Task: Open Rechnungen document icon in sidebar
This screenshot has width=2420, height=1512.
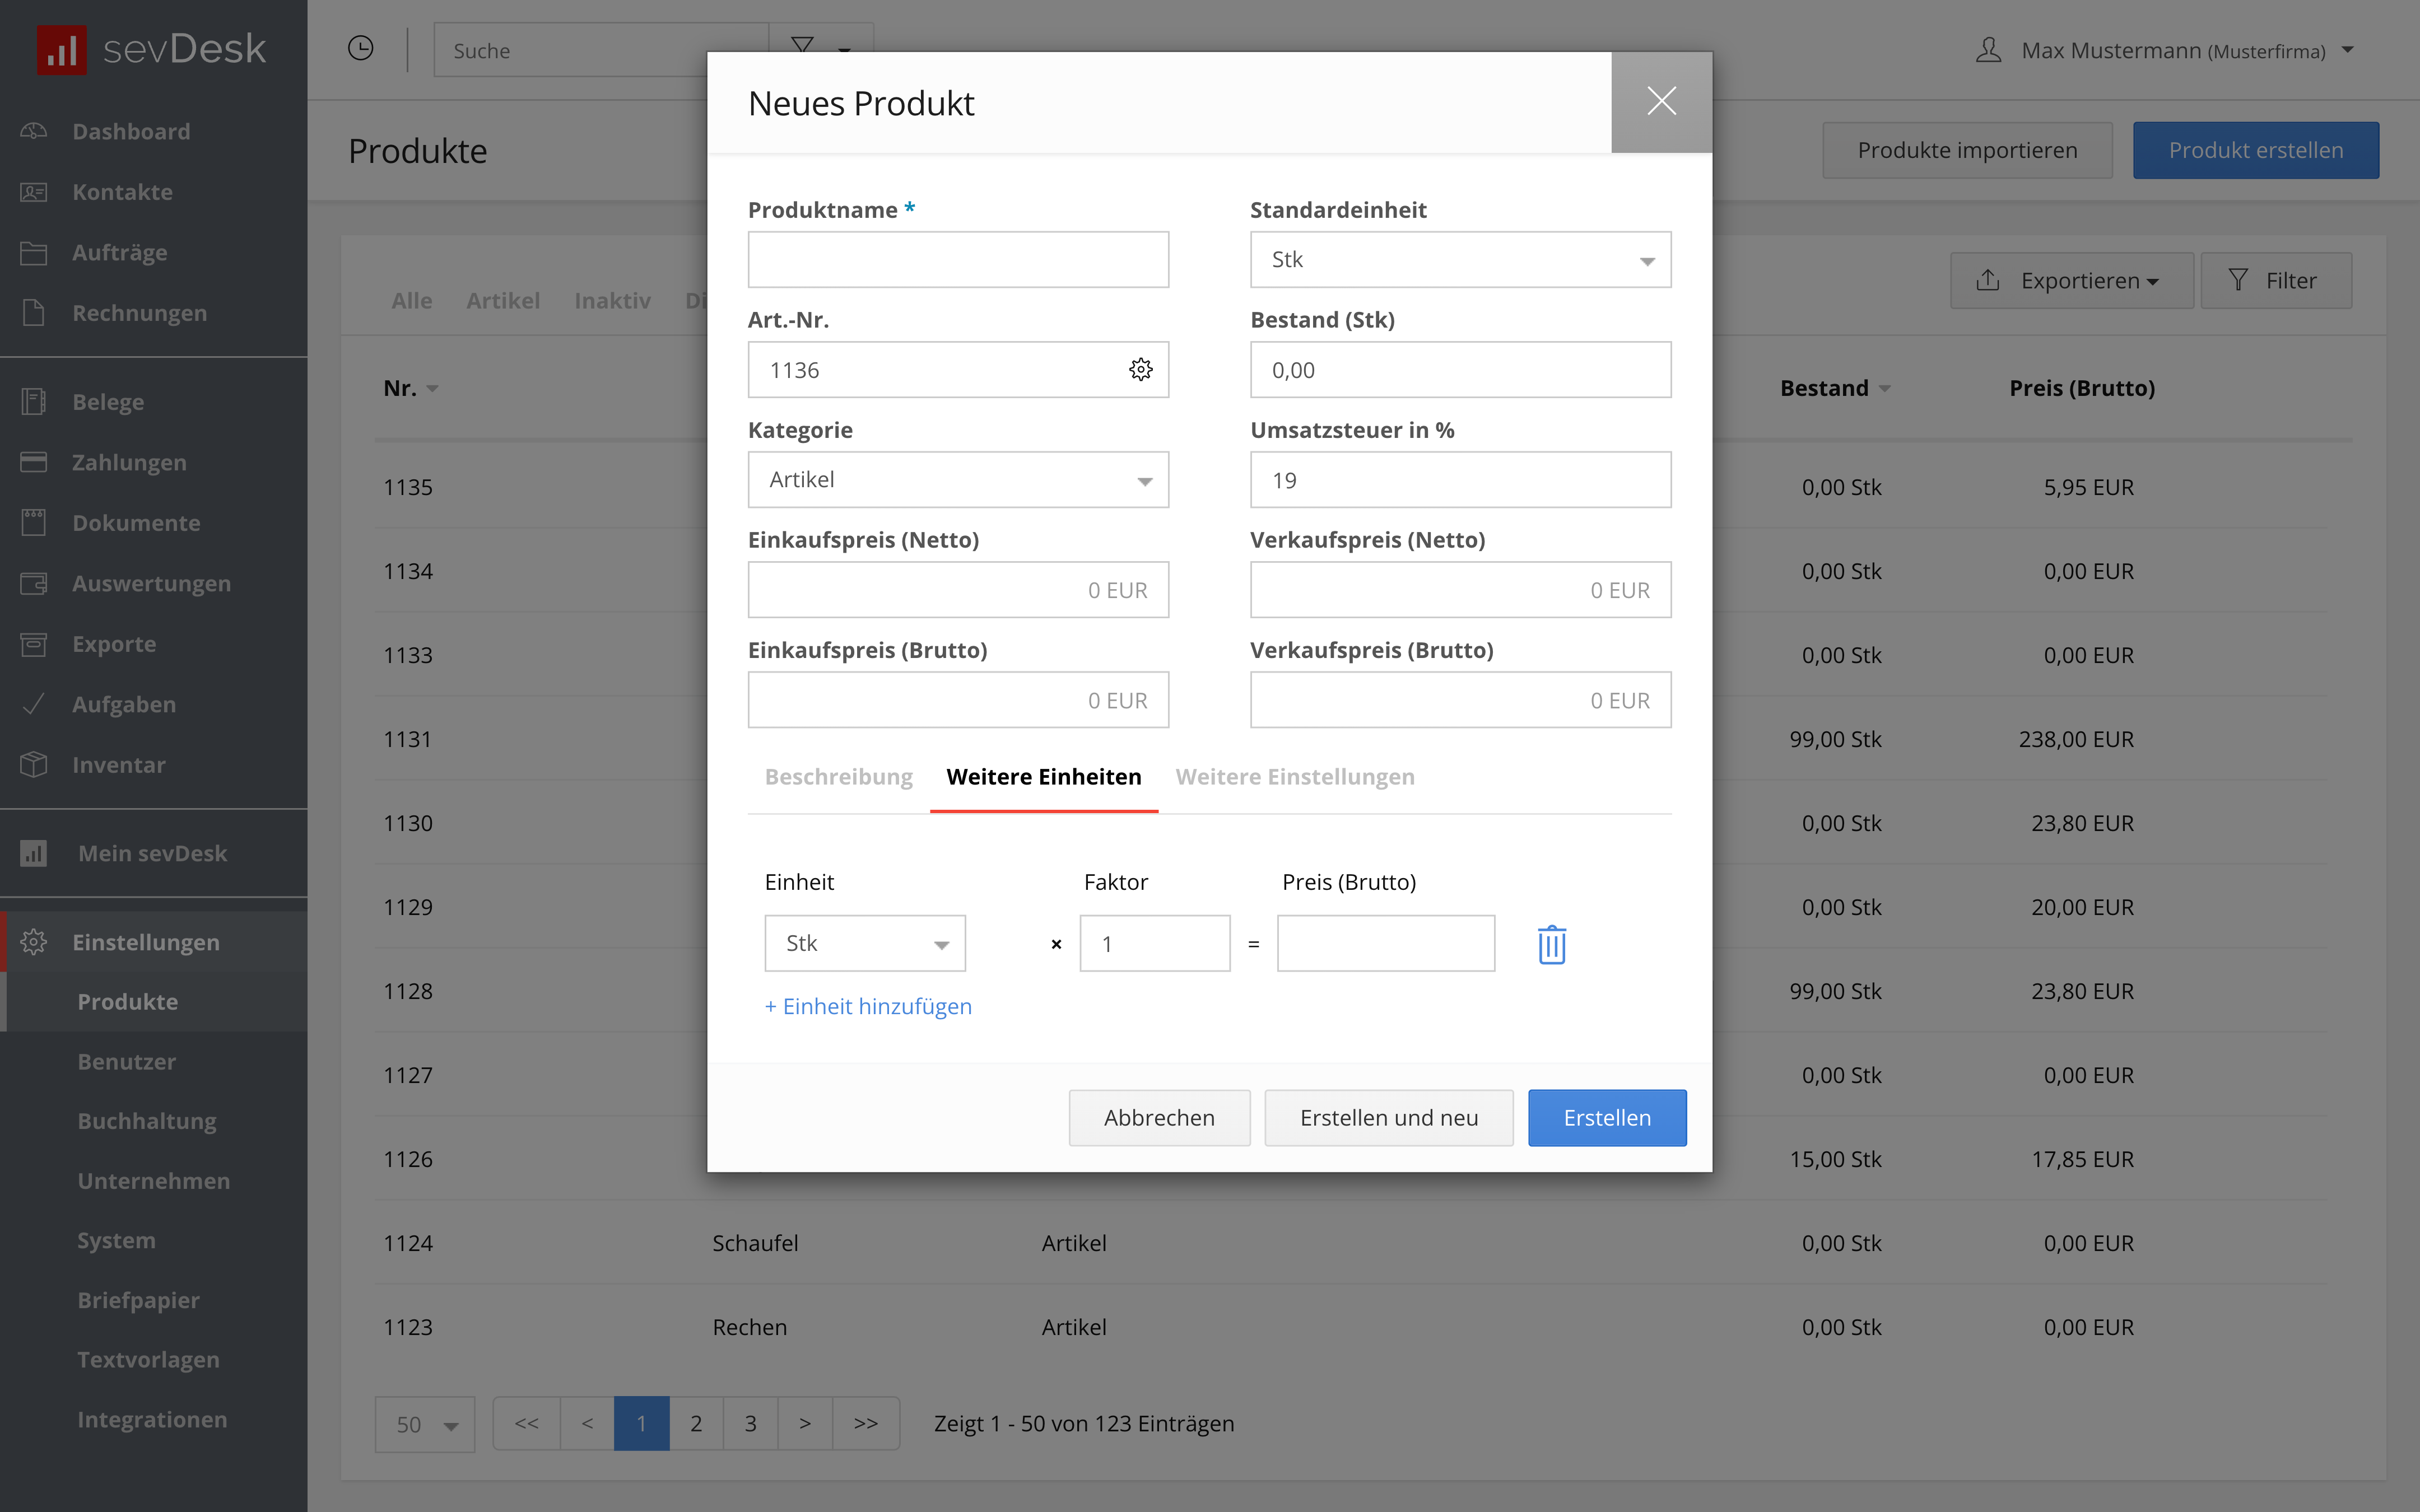Action: coord(34,313)
